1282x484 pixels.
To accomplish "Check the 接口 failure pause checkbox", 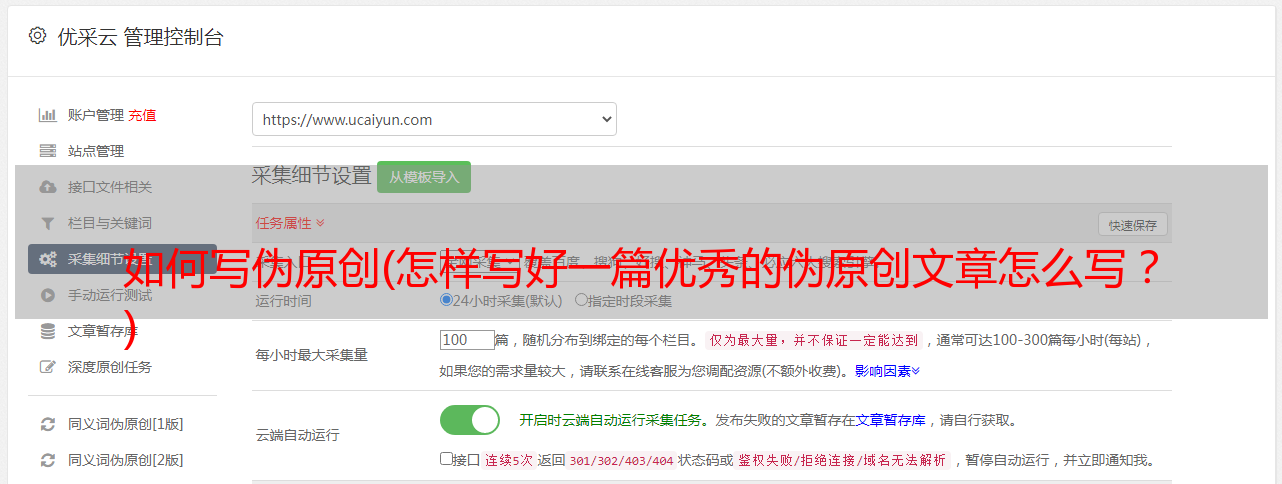I will point(446,459).
